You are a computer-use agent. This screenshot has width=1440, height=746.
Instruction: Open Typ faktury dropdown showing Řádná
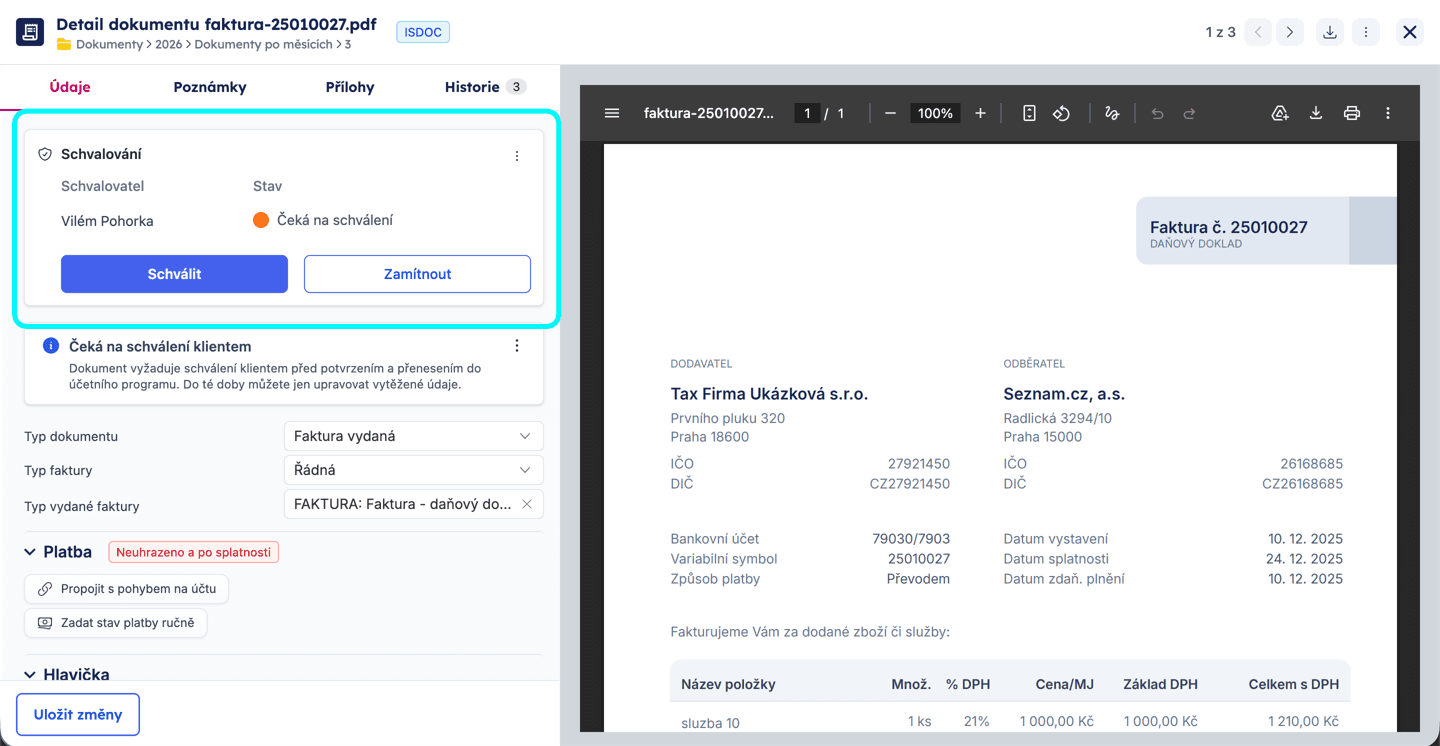[413, 470]
